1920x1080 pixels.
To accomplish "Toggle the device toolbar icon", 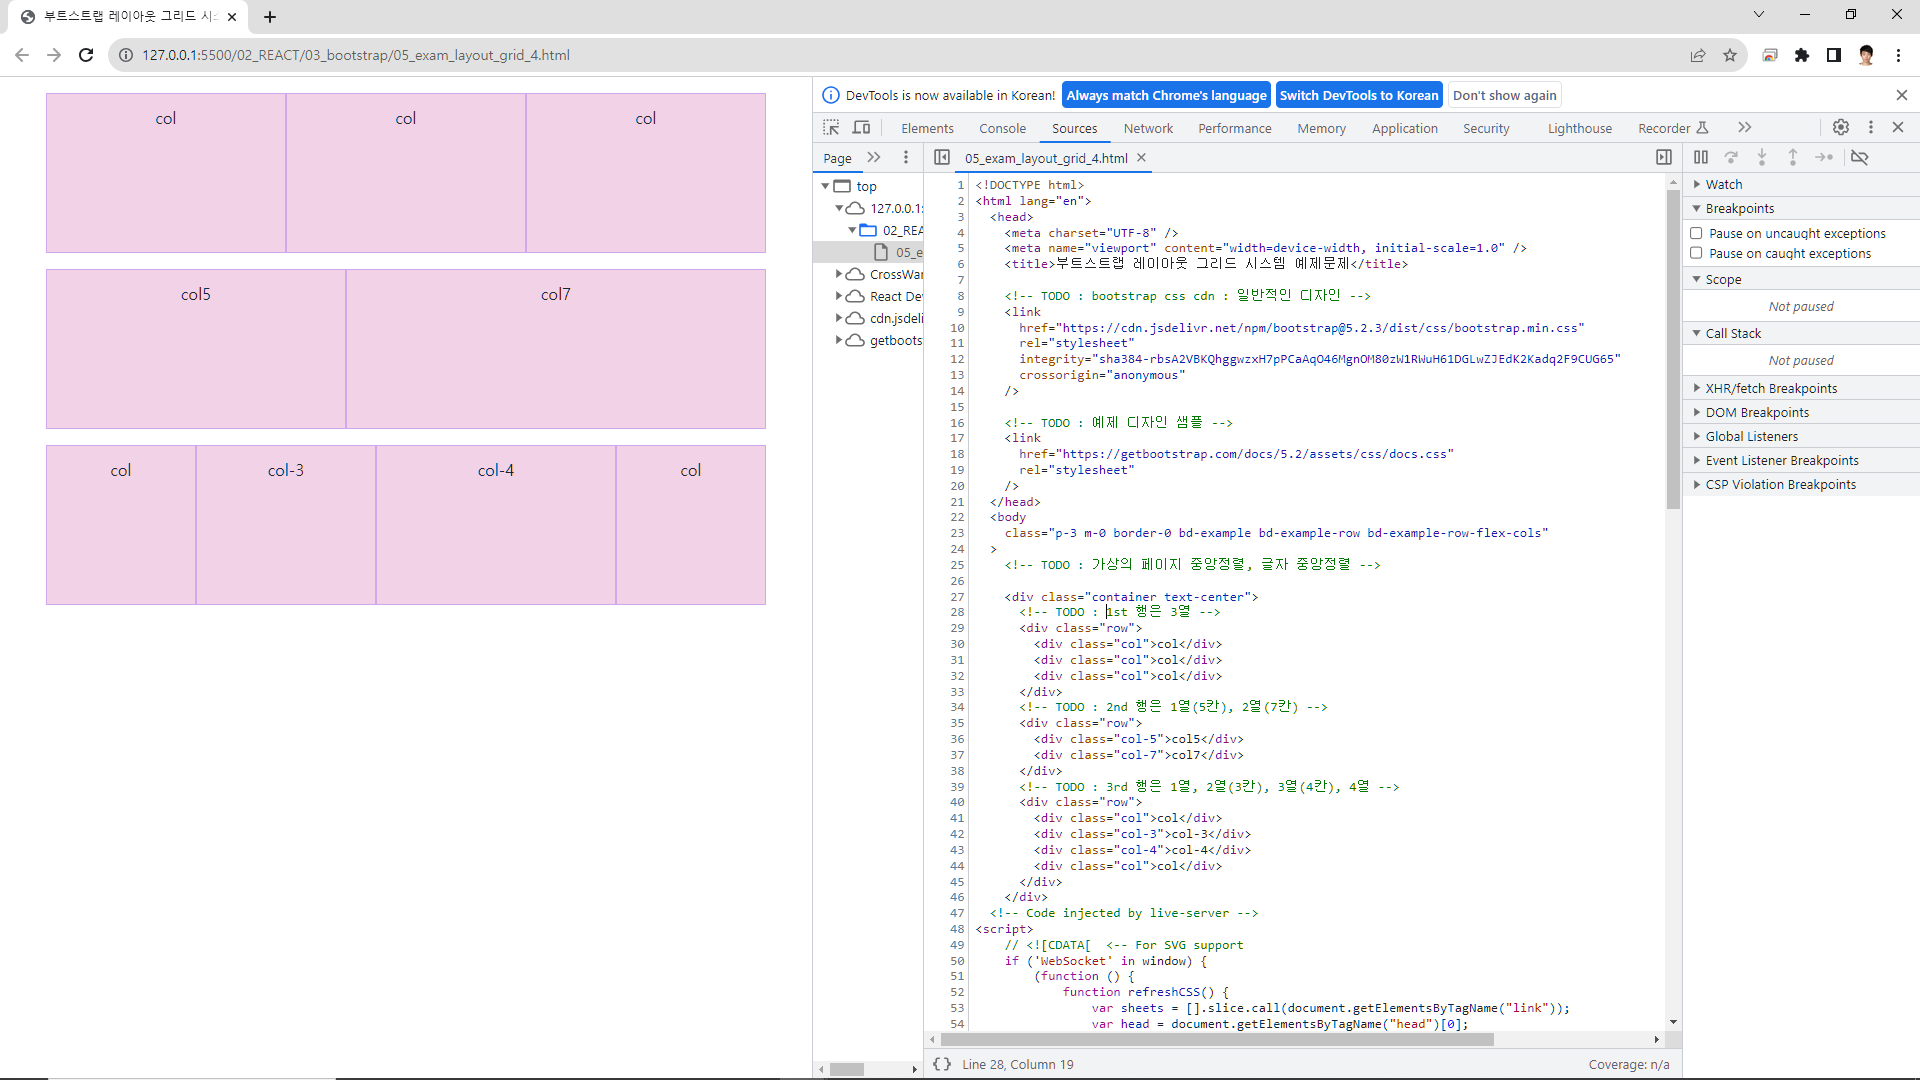I will pos(861,128).
